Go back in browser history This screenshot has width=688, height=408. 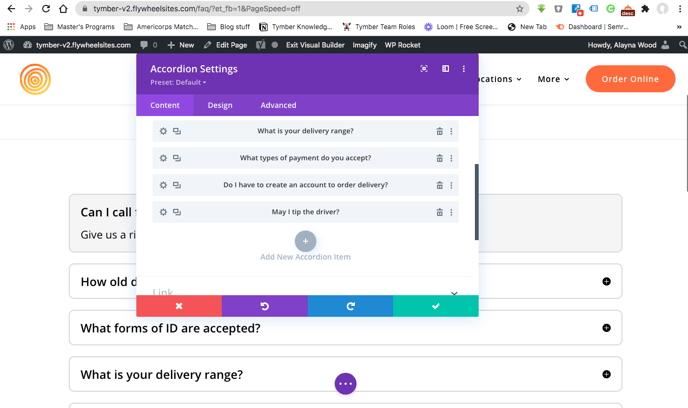[11, 9]
